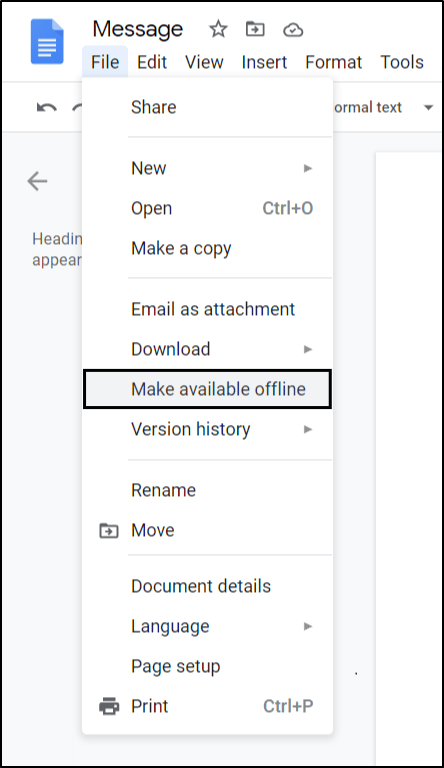Screen dimensions: 444x768
Task: Choose Email as attachment
Action: [x=207, y=309]
